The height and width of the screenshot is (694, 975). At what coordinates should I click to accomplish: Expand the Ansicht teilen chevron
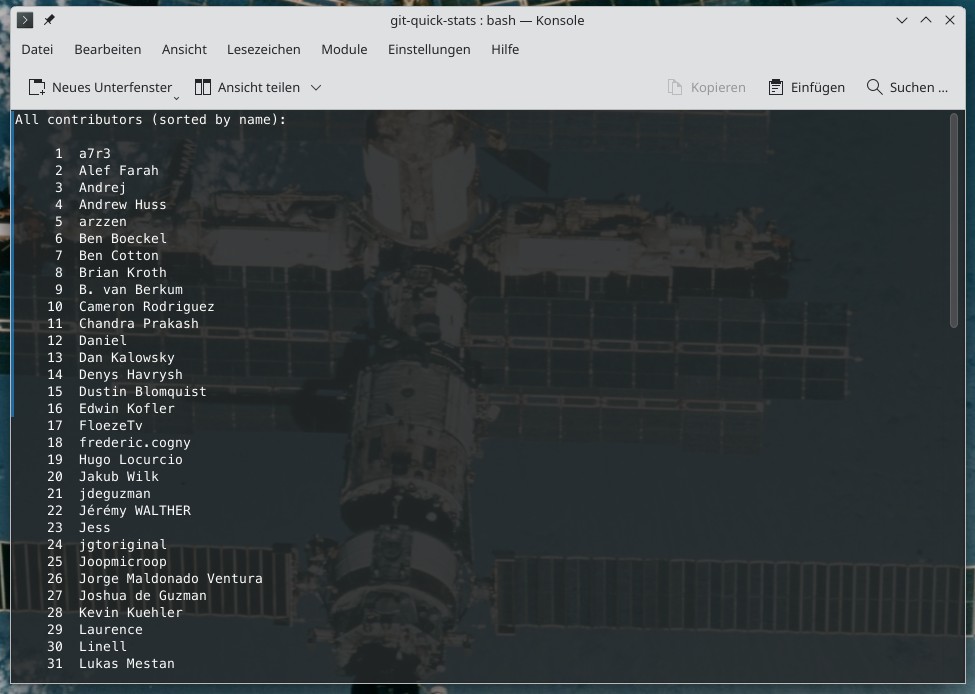tap(316, 87)
